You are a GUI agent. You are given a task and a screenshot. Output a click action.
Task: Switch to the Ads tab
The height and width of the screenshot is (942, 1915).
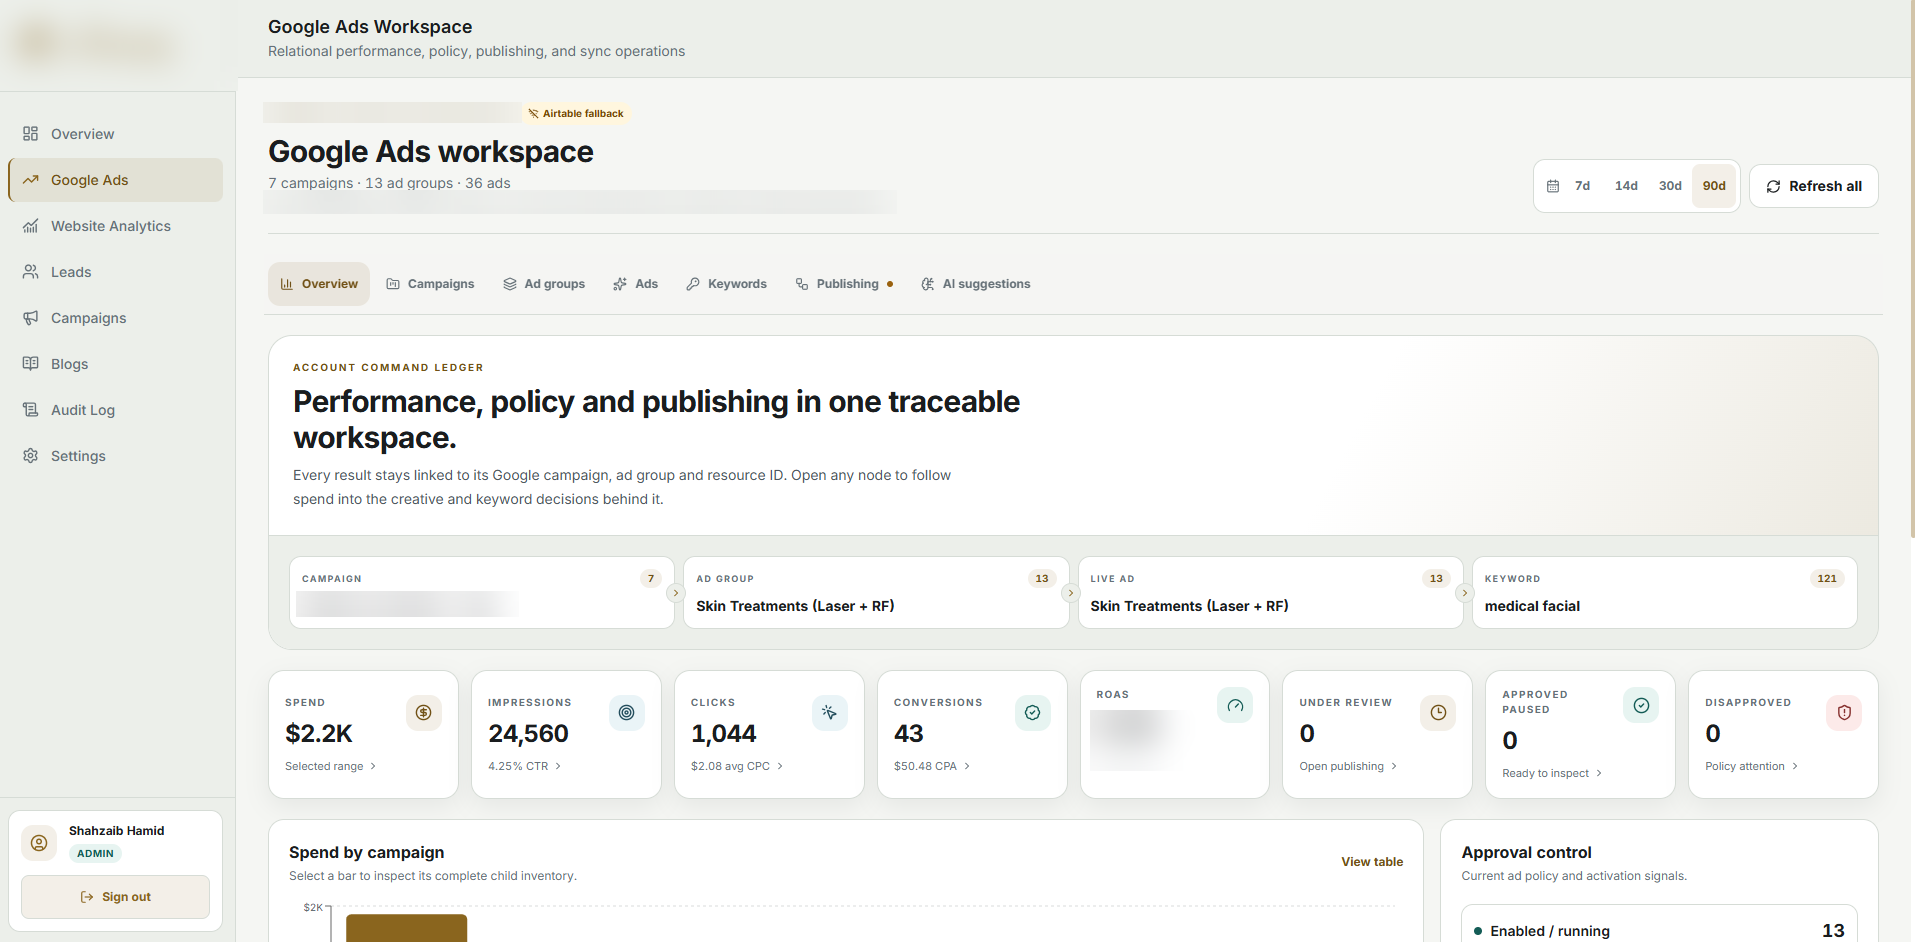click(x=636, y=284)
